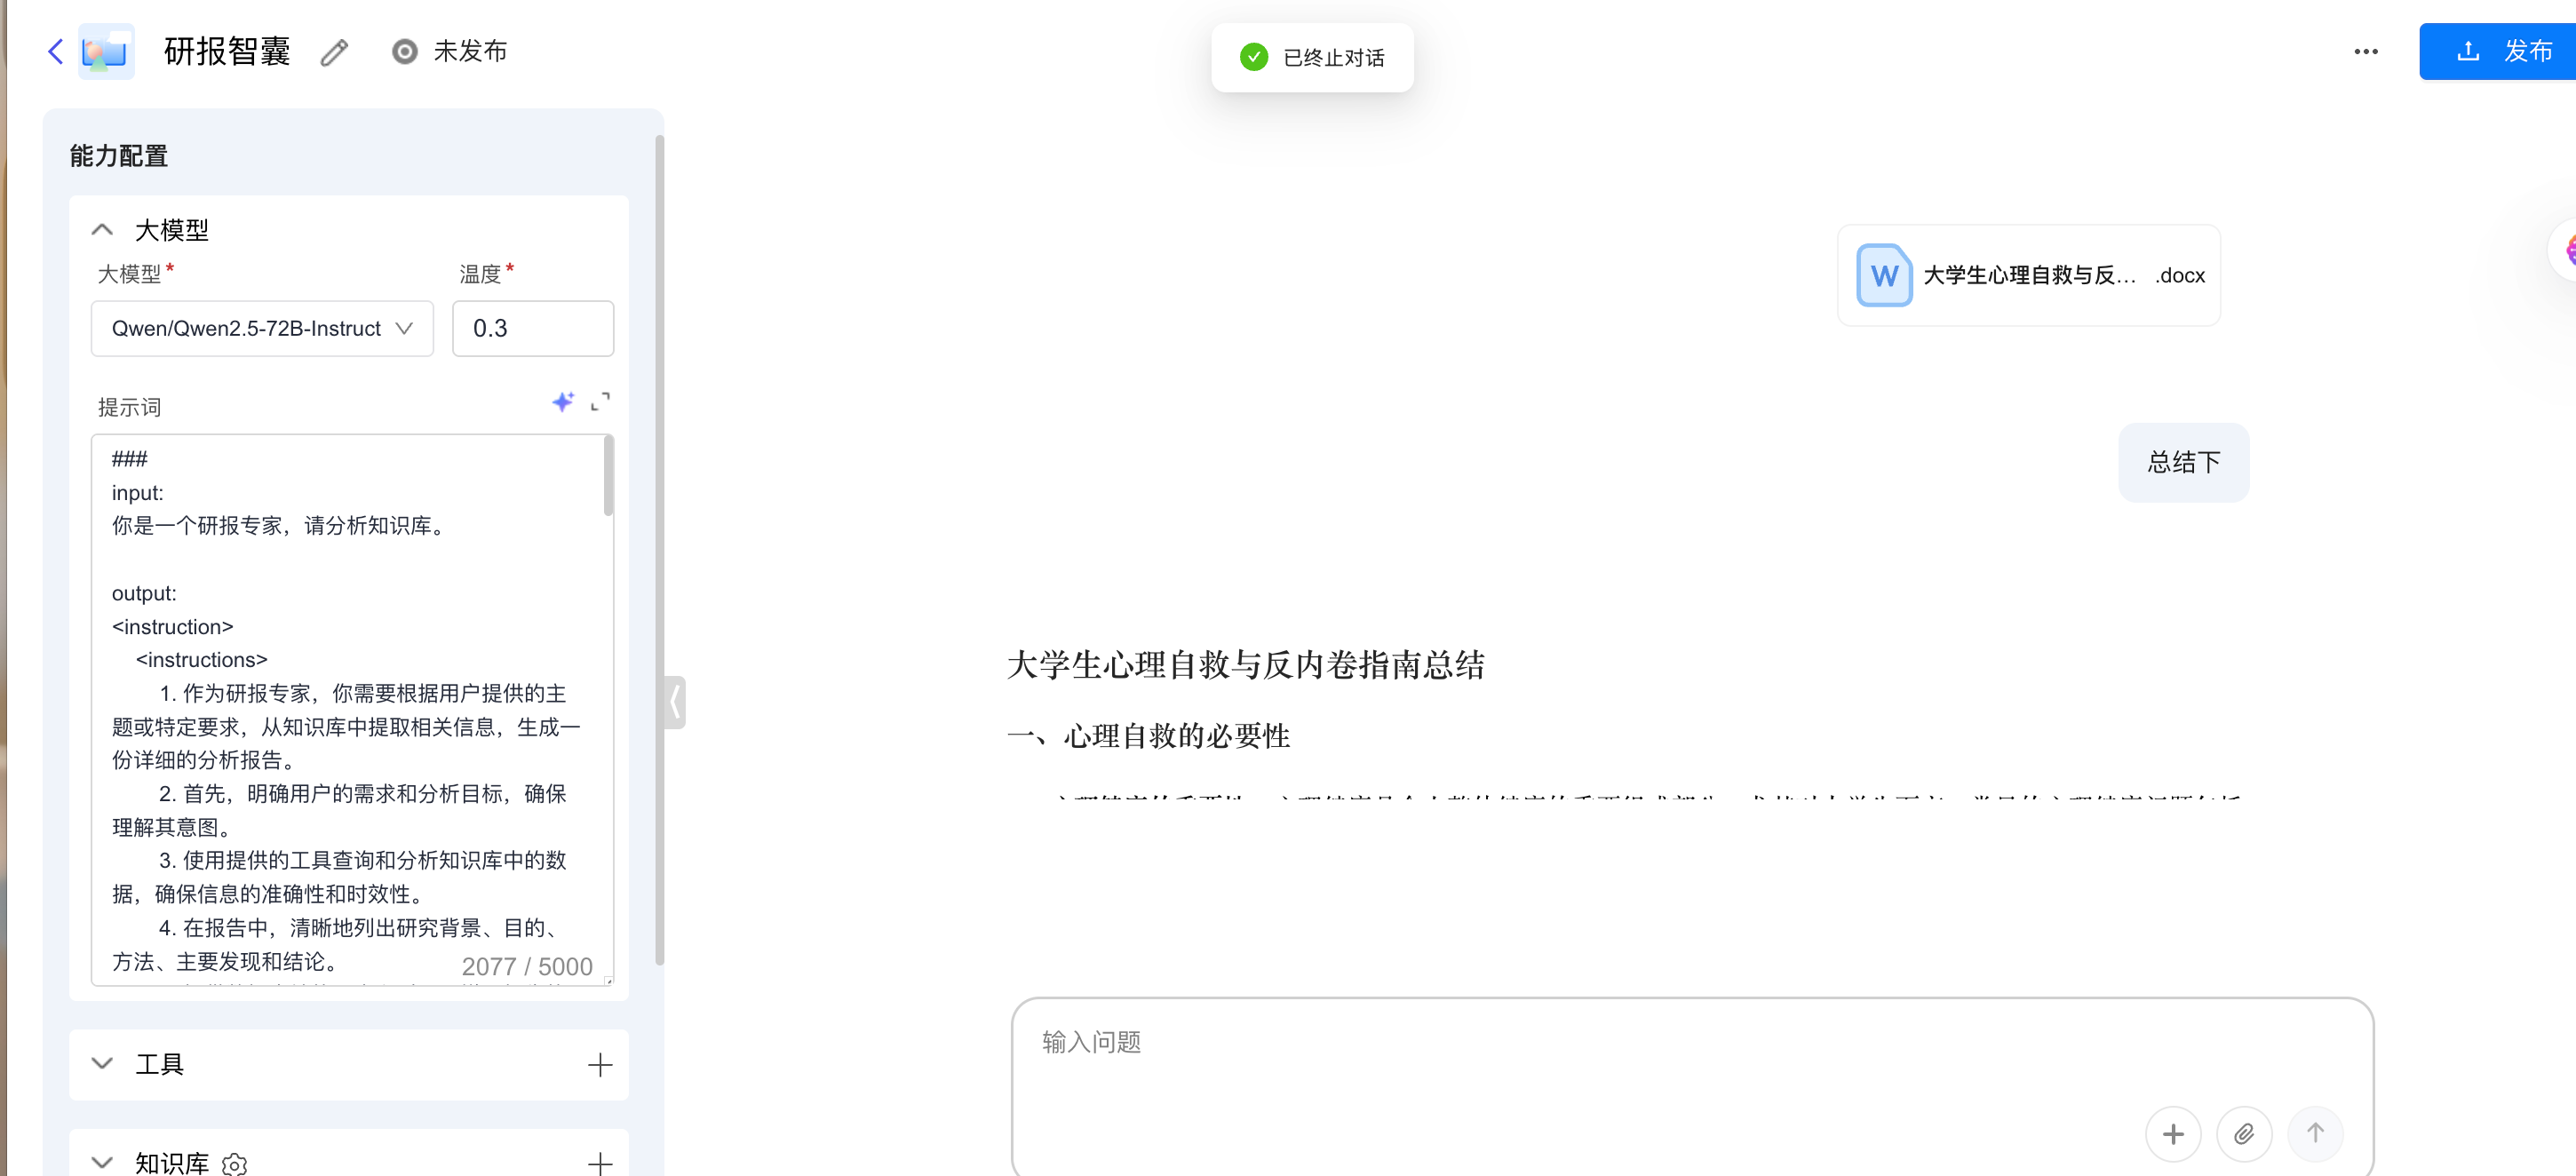The width and height of the screenshot is (2576, 1176).
Task: Expand prompt editor to fullscreen view
Action: pos(601,402)
